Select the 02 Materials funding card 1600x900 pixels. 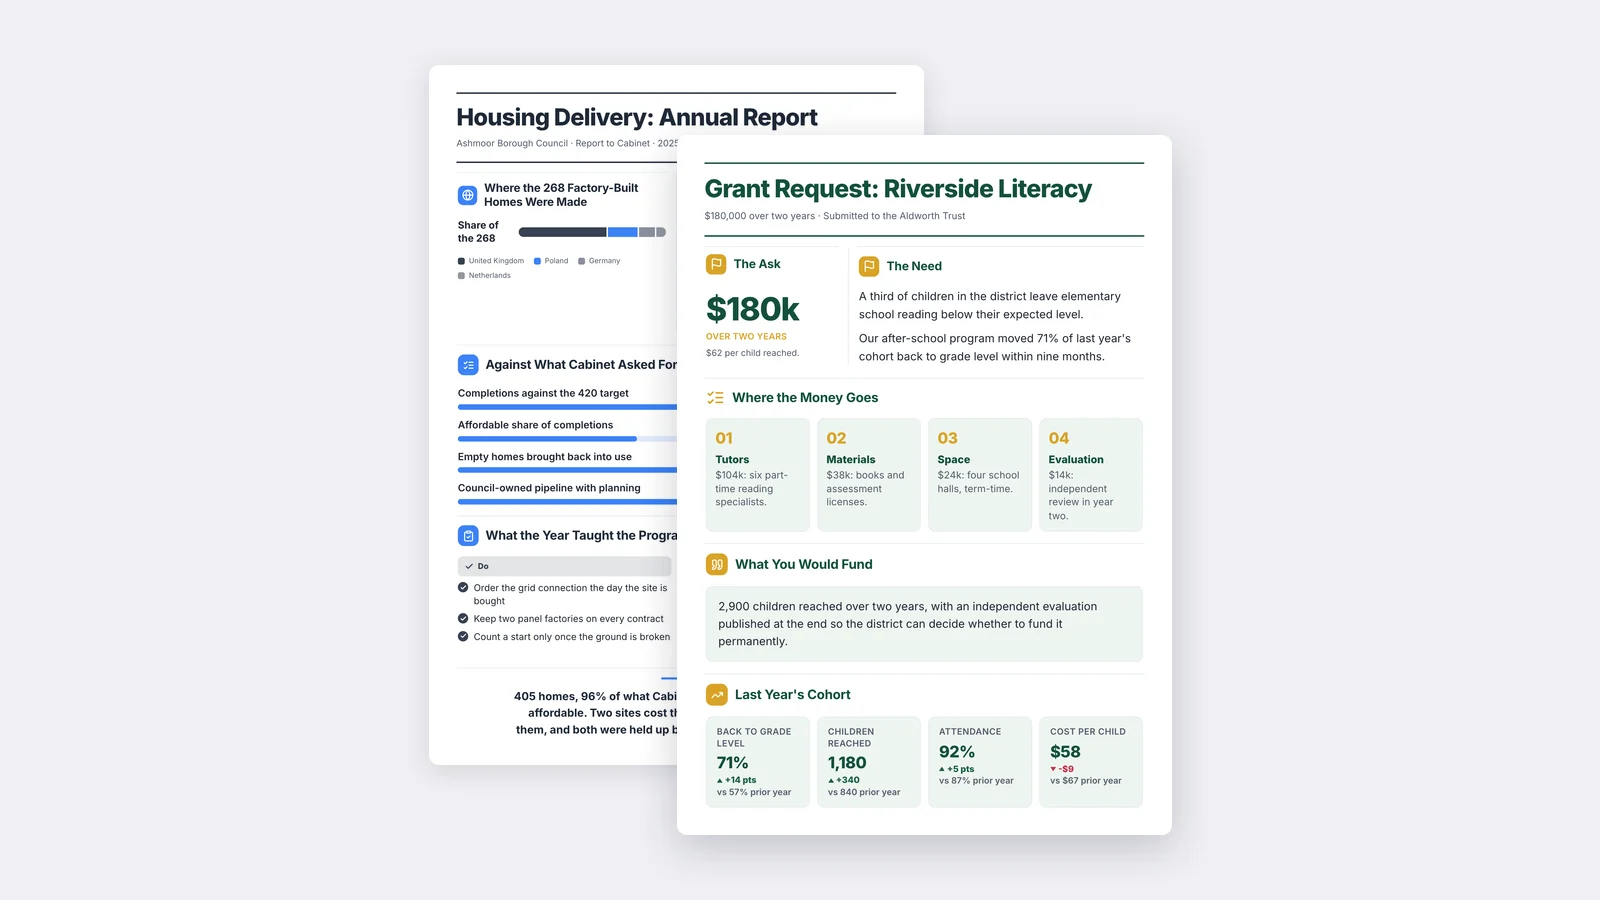pos(868,475)
